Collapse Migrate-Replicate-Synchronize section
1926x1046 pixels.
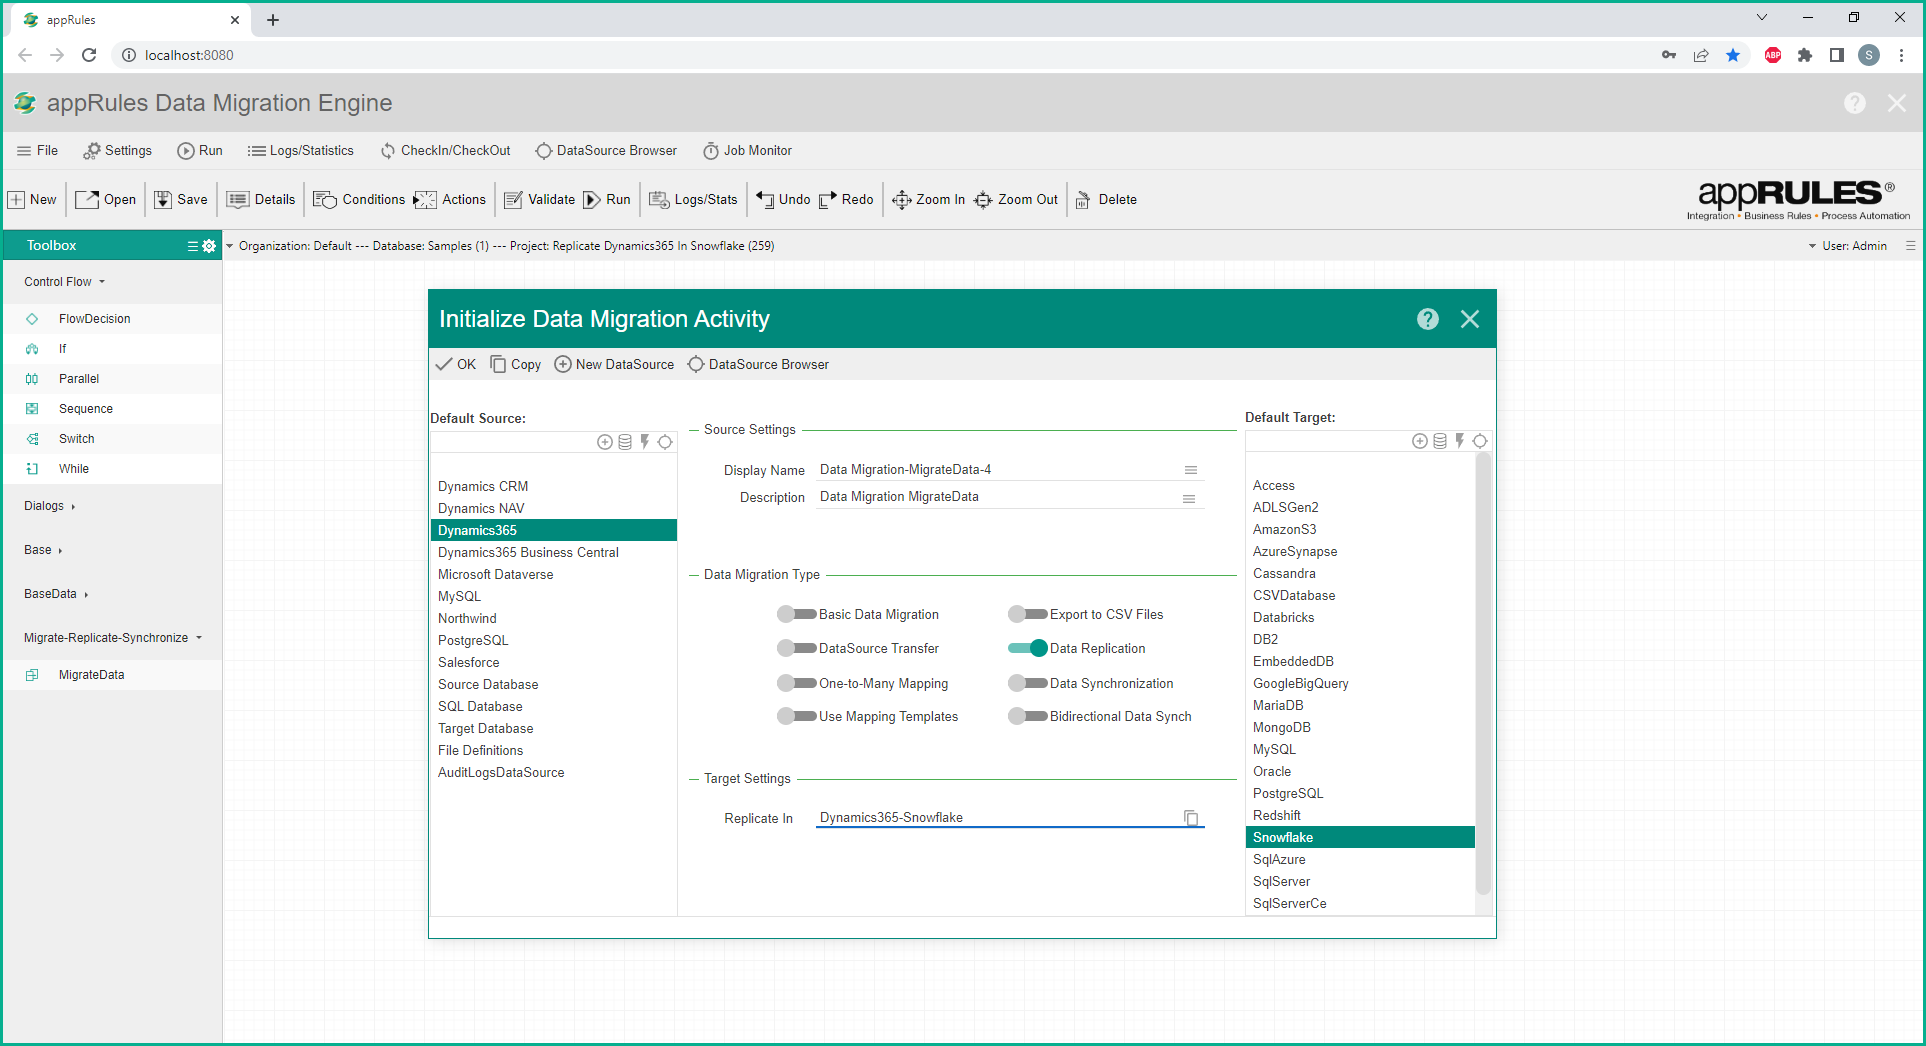[x=113, y=638]
